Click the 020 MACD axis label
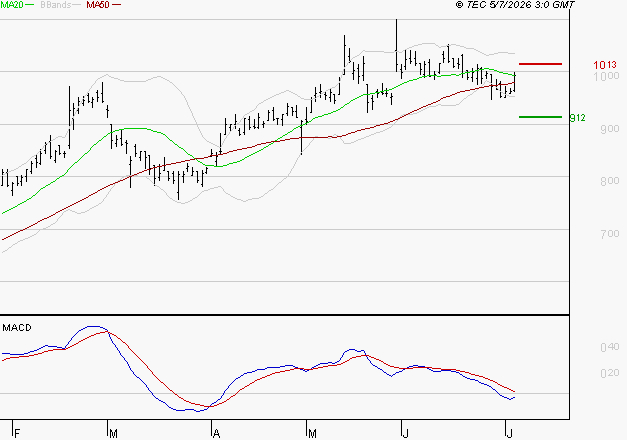 coord(609,373)
